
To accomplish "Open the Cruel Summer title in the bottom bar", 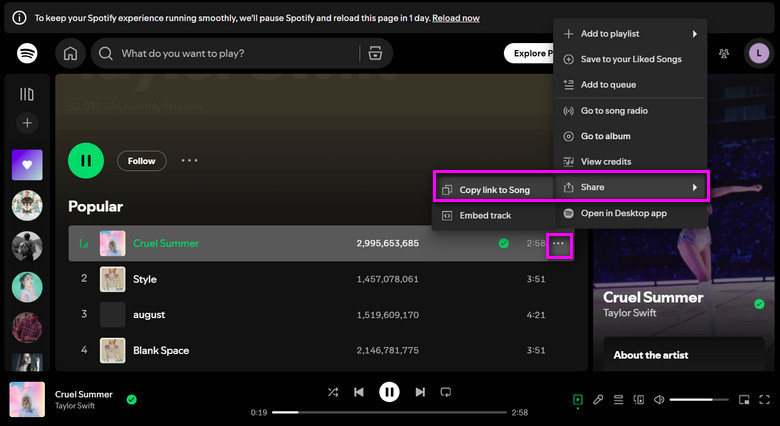I will pyautogui.click(x=84, y=394).
